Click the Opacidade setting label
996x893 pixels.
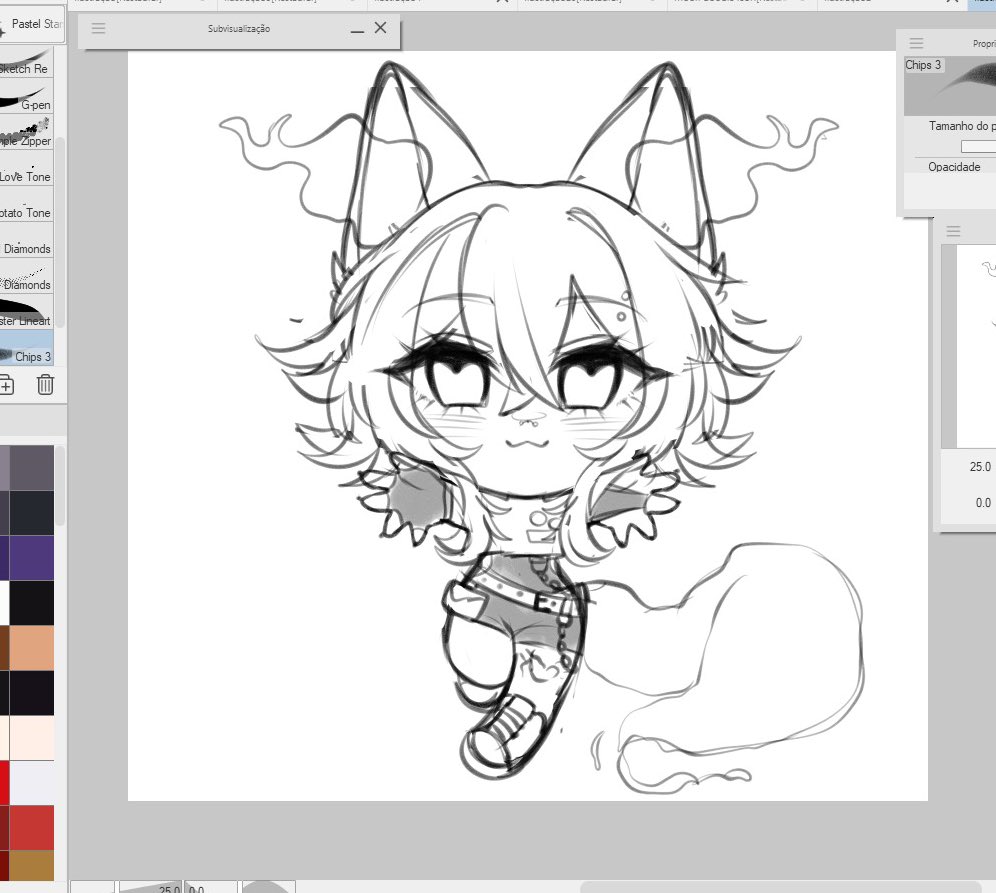954,167
